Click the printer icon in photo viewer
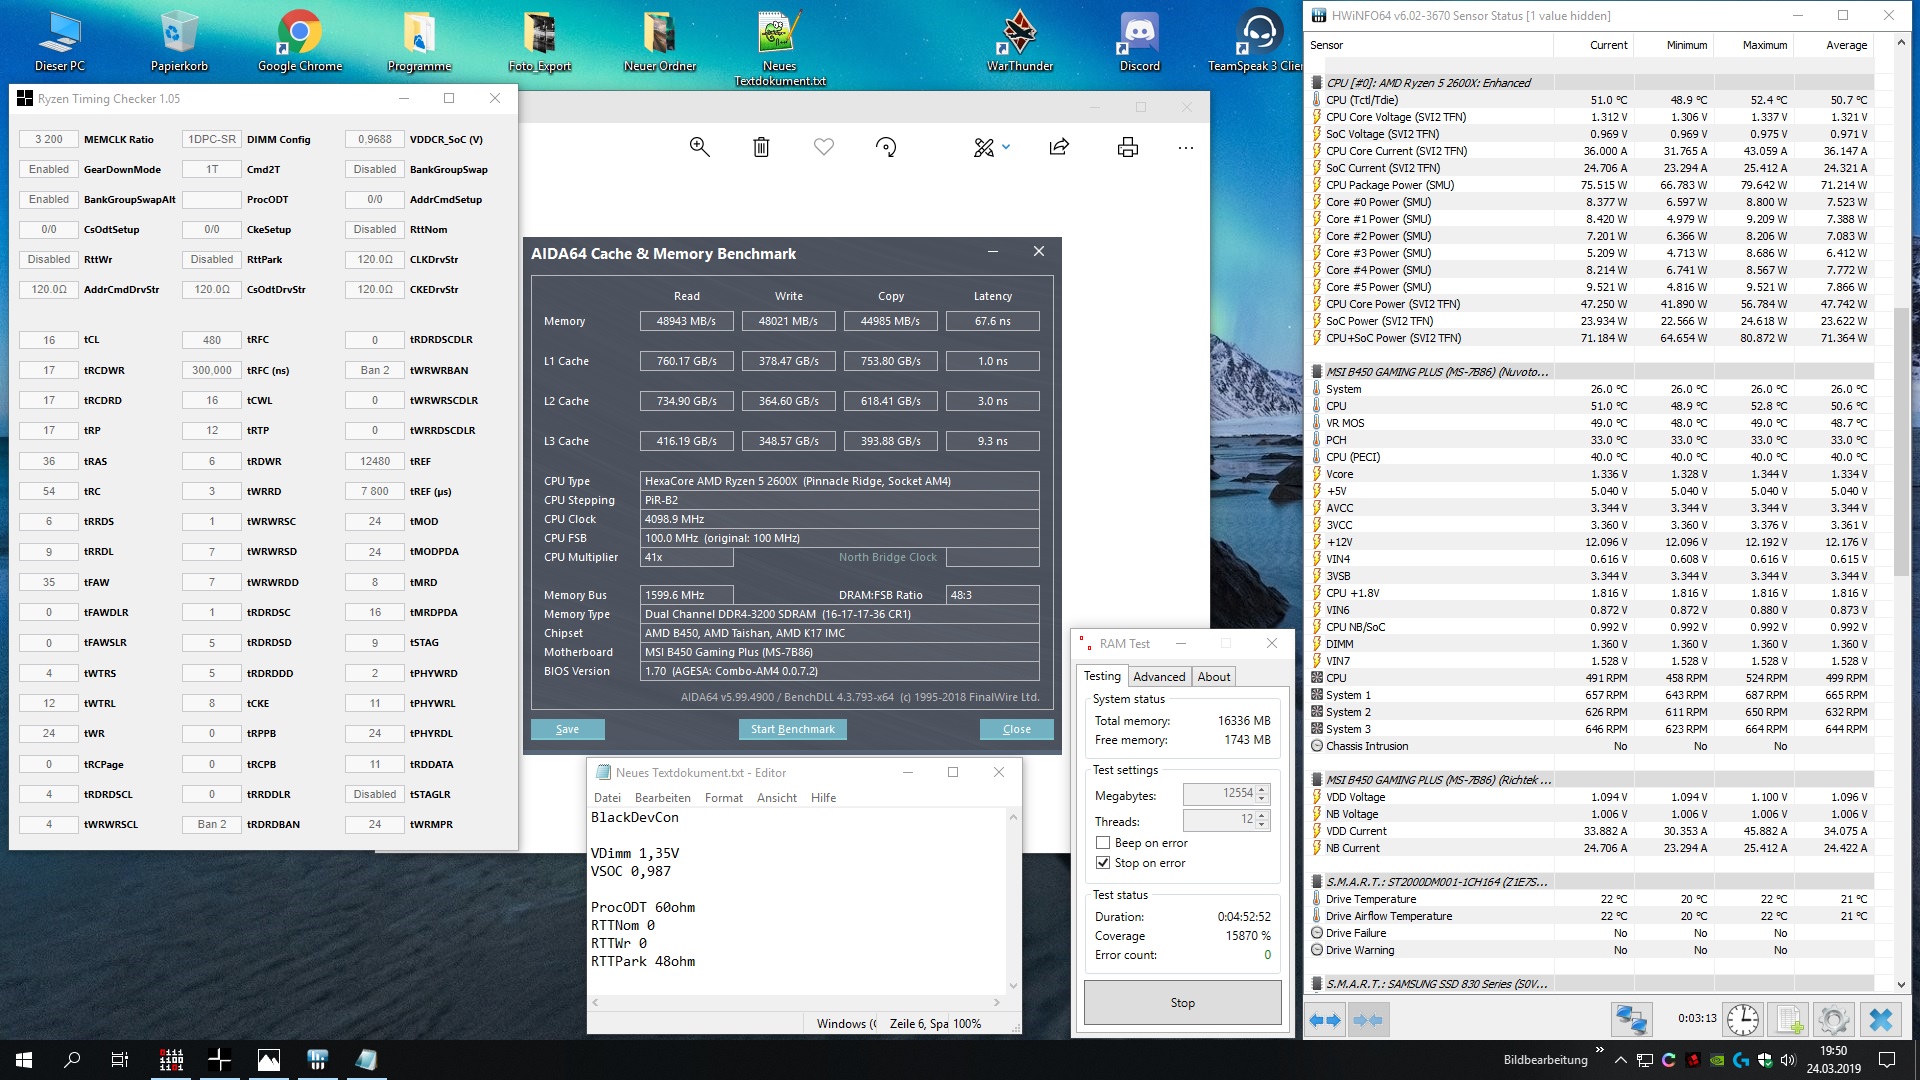 point(1128,148)
